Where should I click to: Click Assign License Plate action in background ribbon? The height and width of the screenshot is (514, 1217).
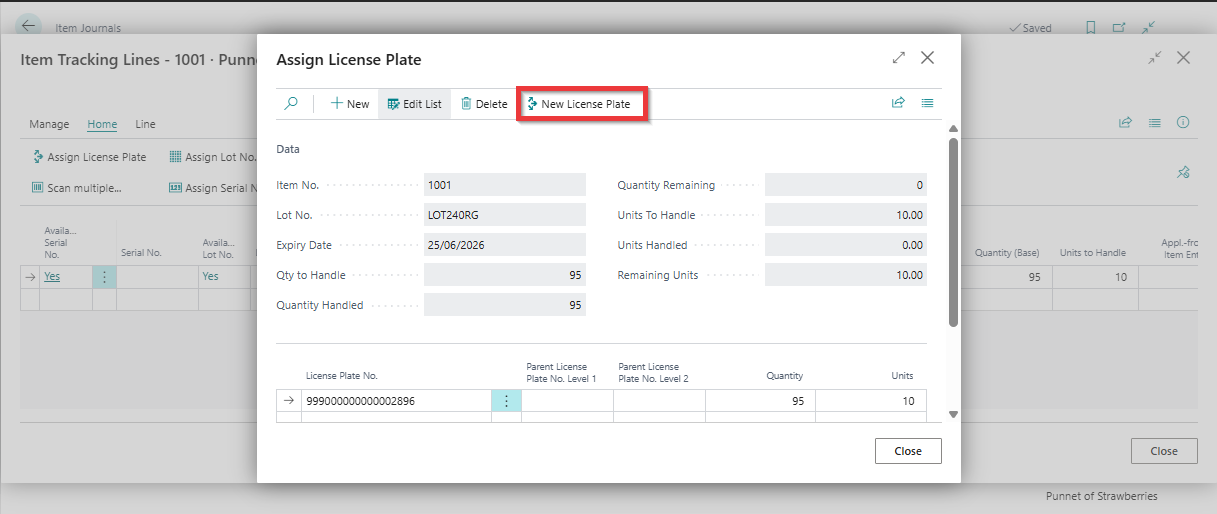pyautogui.click(x=89, y=157)
